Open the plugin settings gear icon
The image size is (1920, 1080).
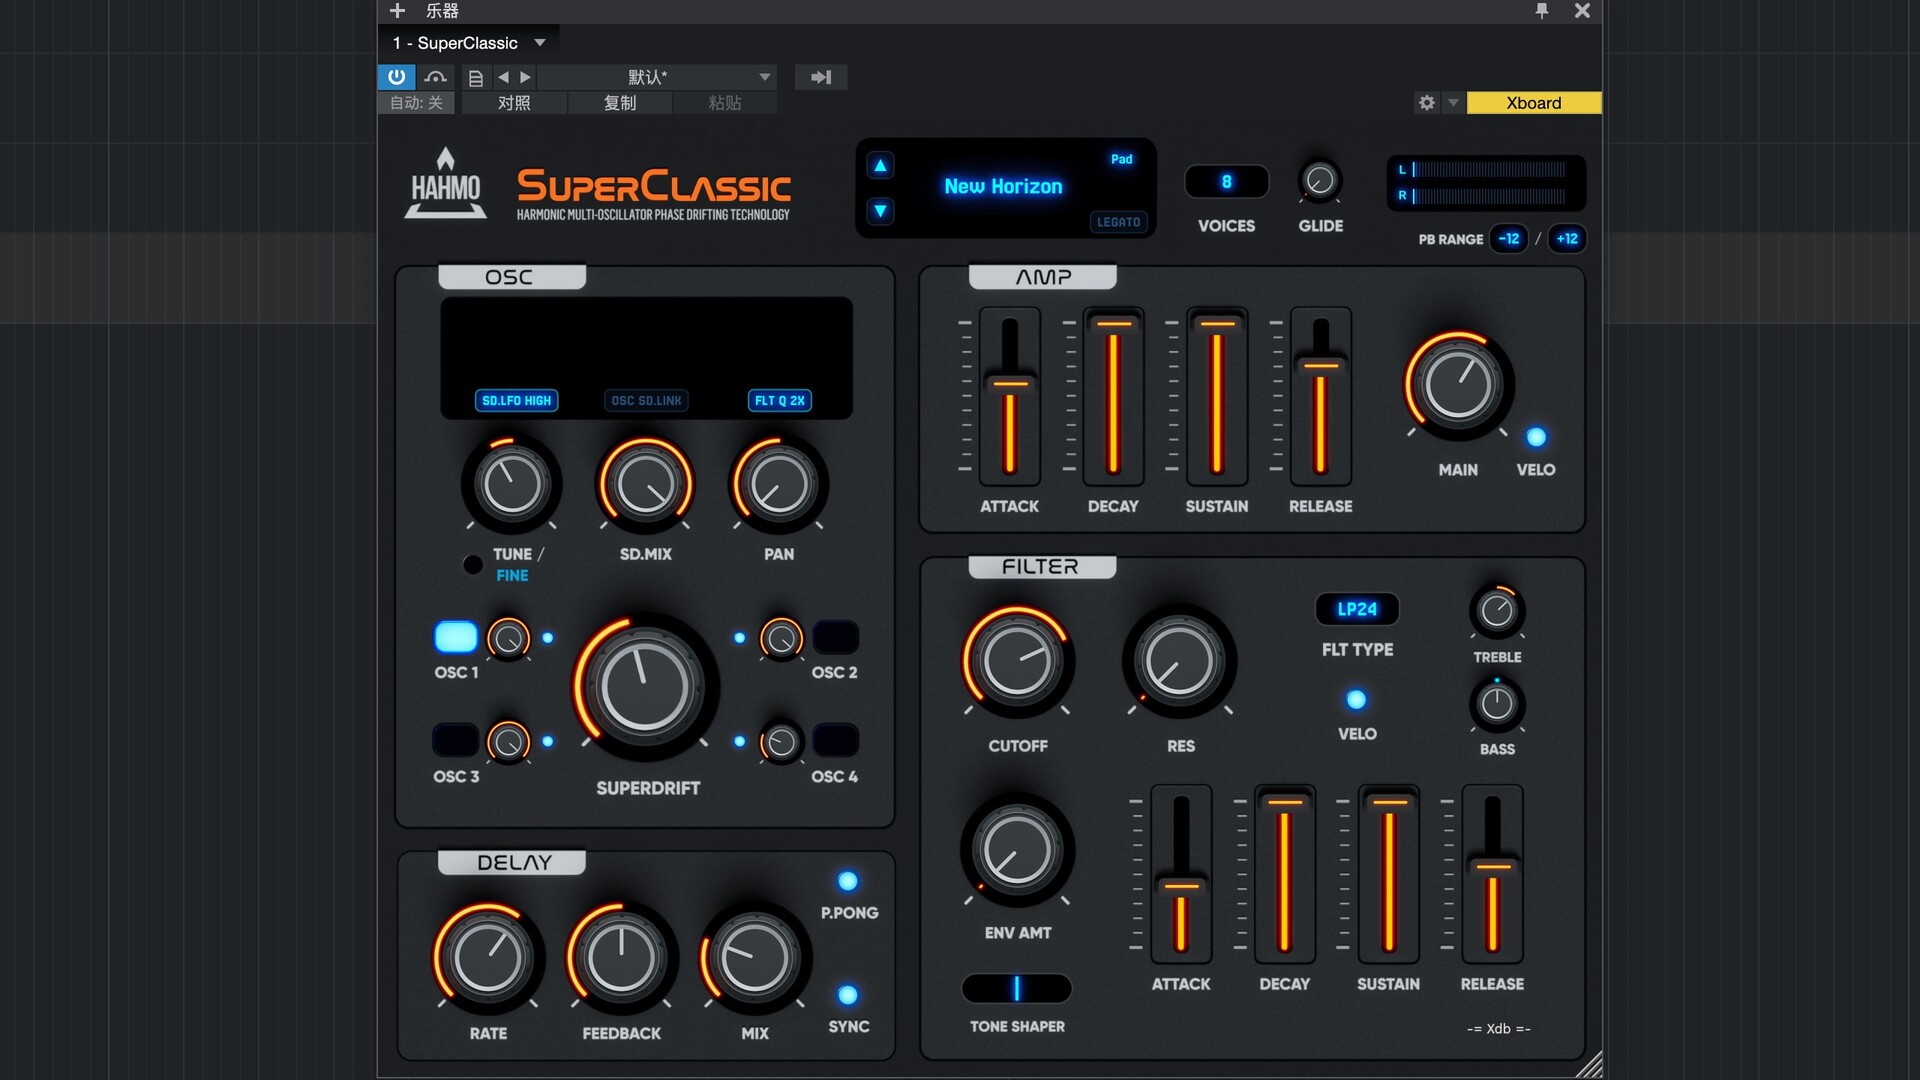[x=1427, y=102]
